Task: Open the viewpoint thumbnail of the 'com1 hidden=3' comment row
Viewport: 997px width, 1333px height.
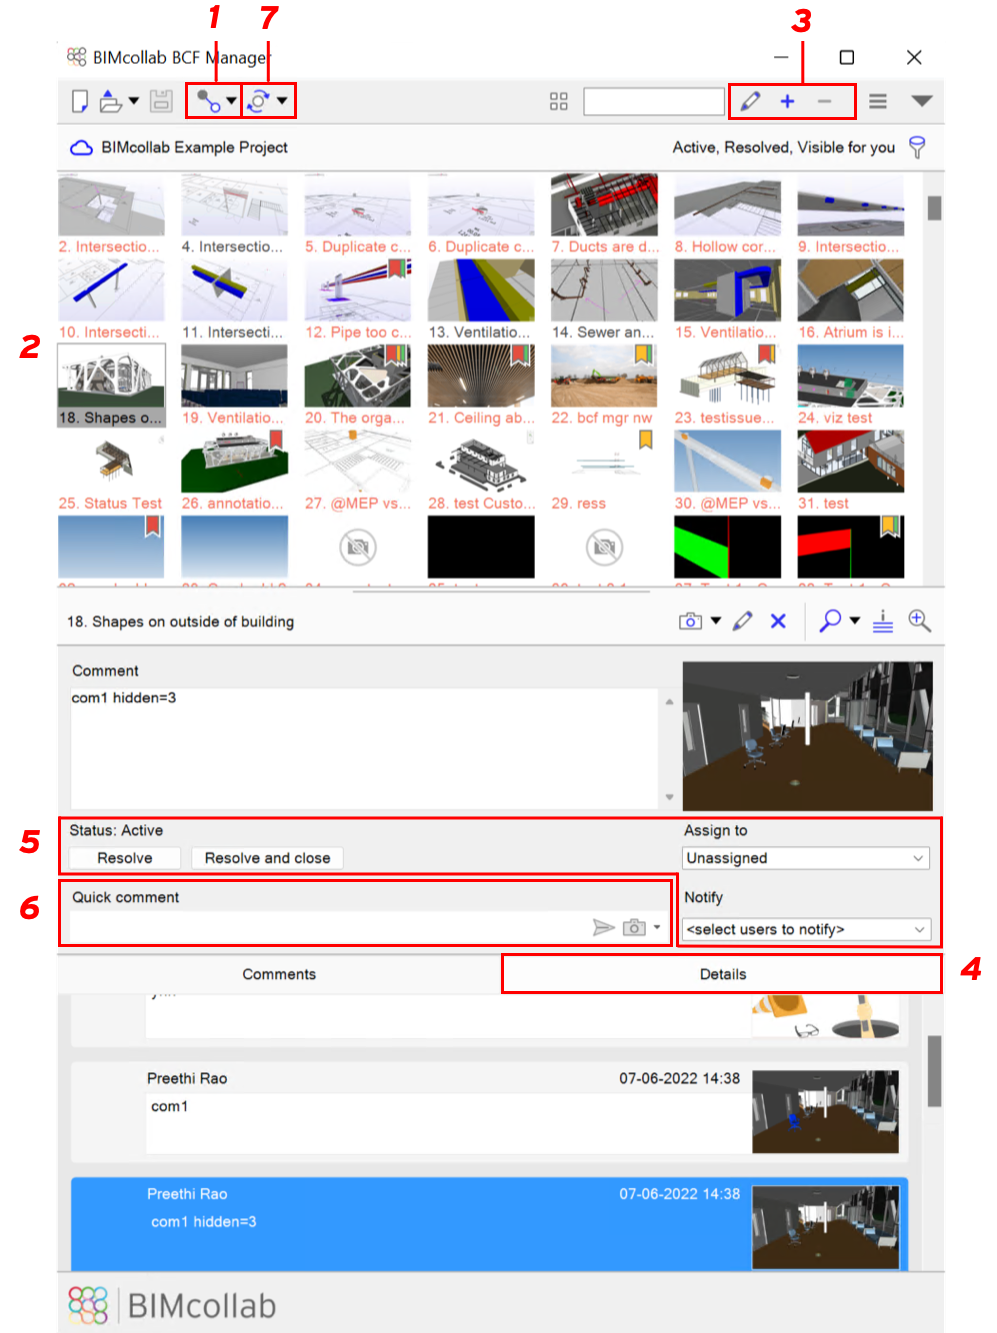Action: pyautogui.click(x=825, y=1228)
